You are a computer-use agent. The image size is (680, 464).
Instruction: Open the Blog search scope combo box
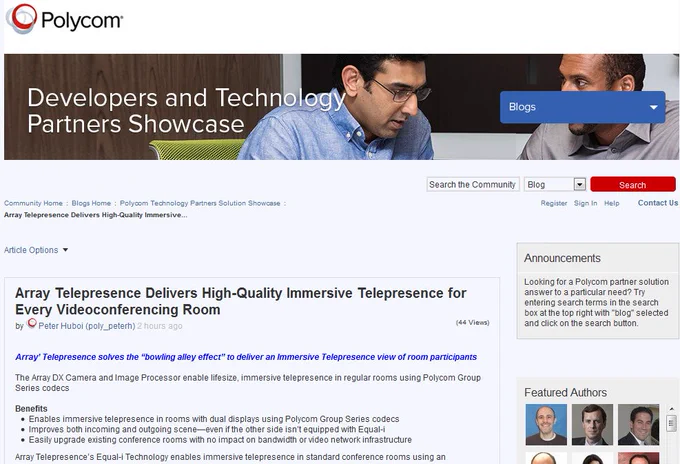pos(555,184)
